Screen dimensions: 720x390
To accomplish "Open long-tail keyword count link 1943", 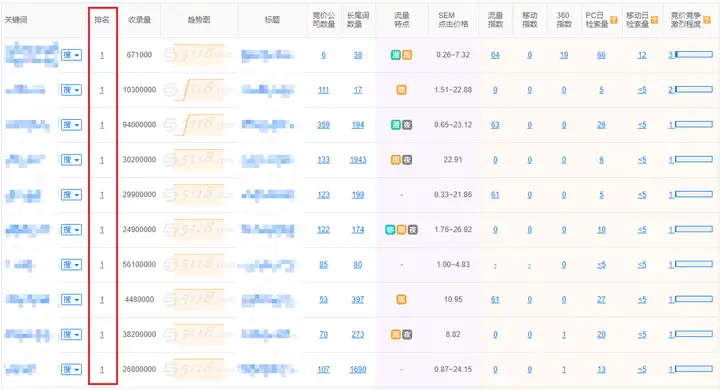I will pos(358,160).
